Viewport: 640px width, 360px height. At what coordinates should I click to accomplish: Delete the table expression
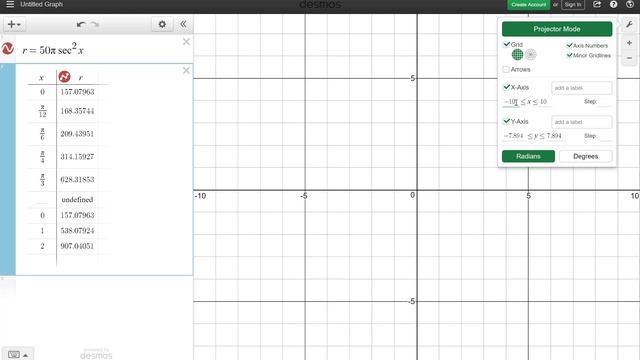[x=187, y=71]
